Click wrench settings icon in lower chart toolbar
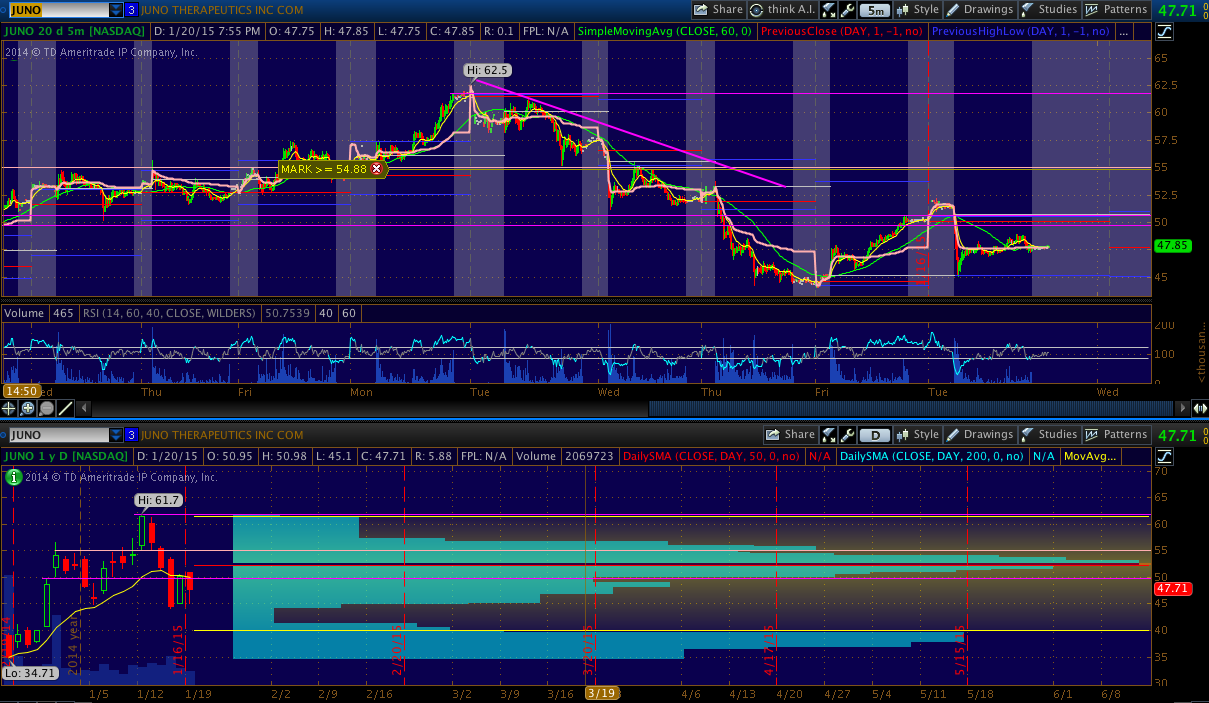 (x=847, y=435)
